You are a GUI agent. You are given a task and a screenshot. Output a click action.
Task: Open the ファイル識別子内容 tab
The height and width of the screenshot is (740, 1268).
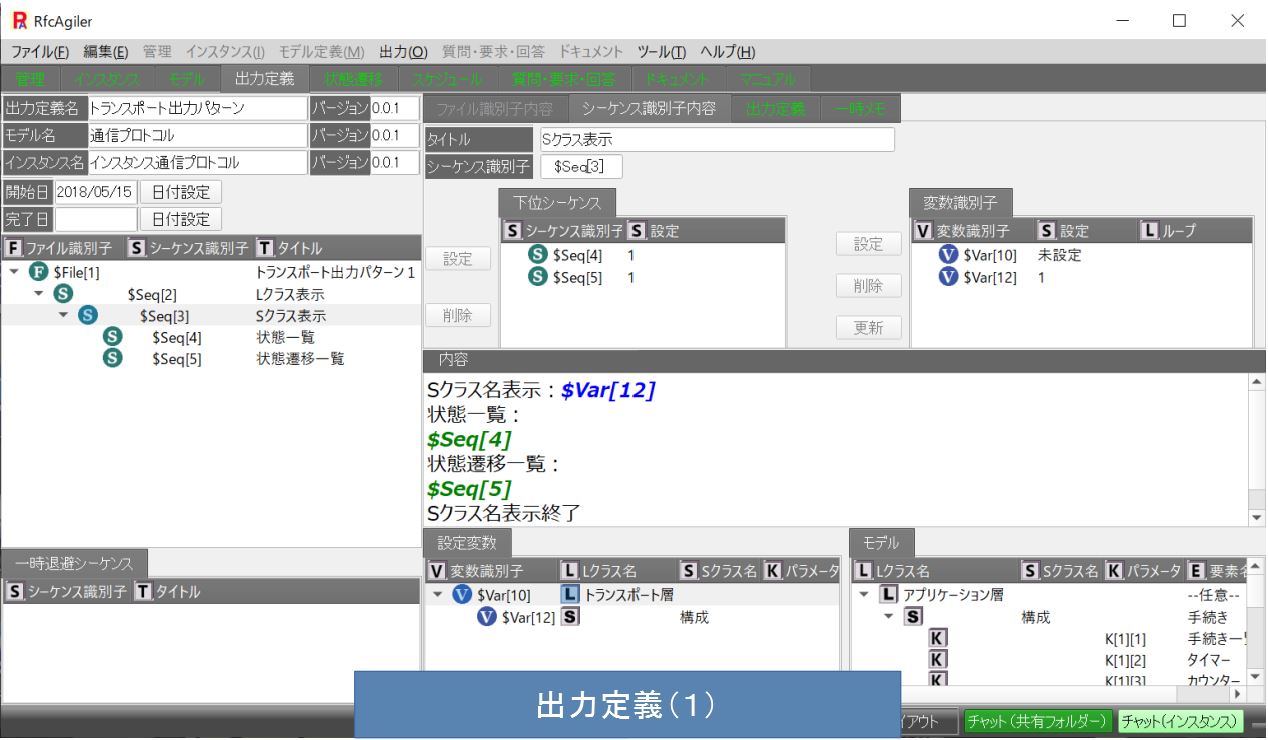(494, 109)
